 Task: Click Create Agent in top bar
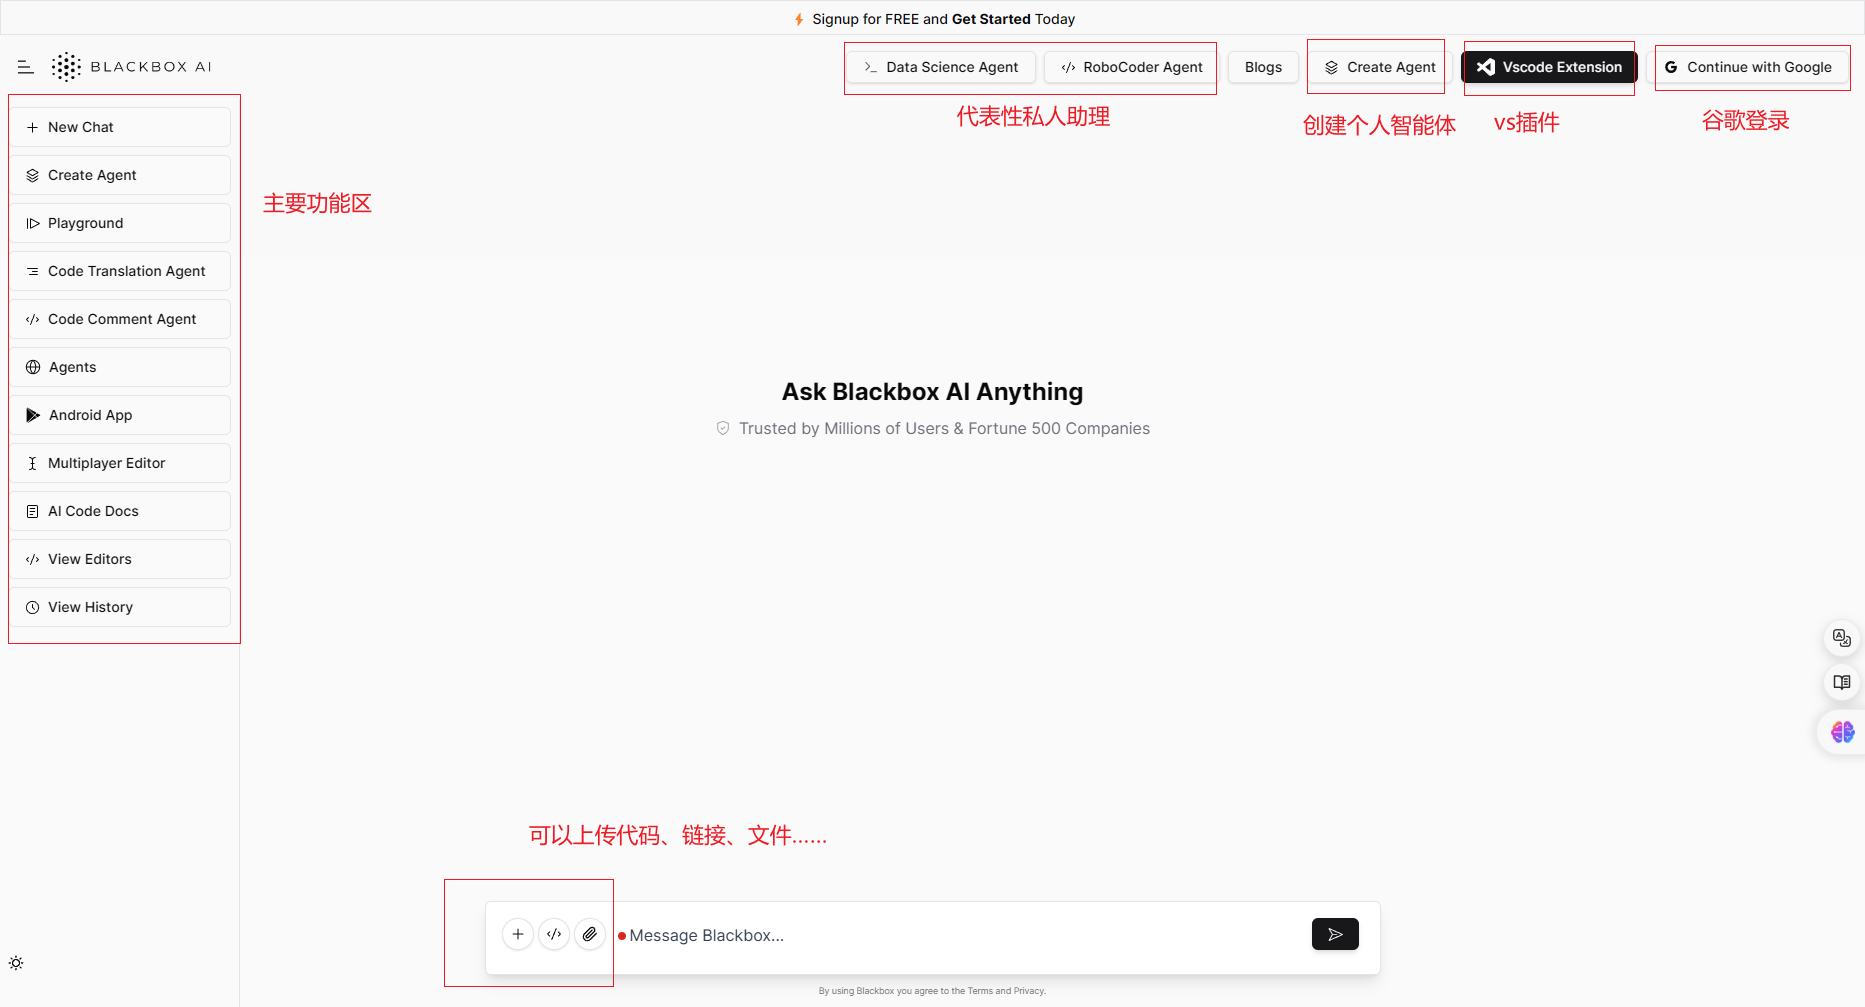click(1380, 67)
